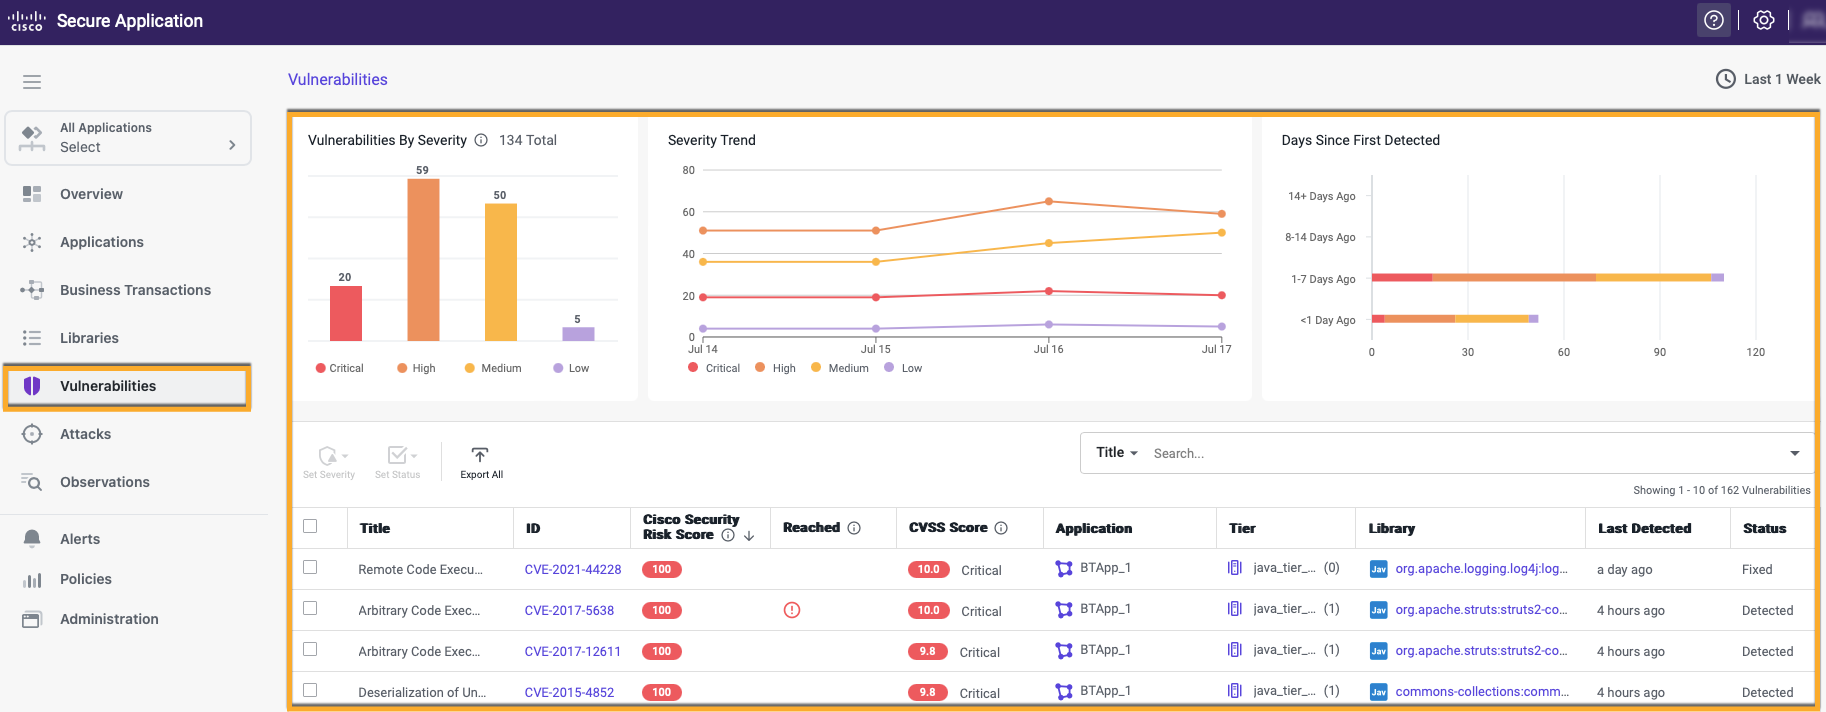This screenshot has width=1826, height=712.
Task: Open CVE-2017-5638 vulnerability link
Action: (569, 611)
